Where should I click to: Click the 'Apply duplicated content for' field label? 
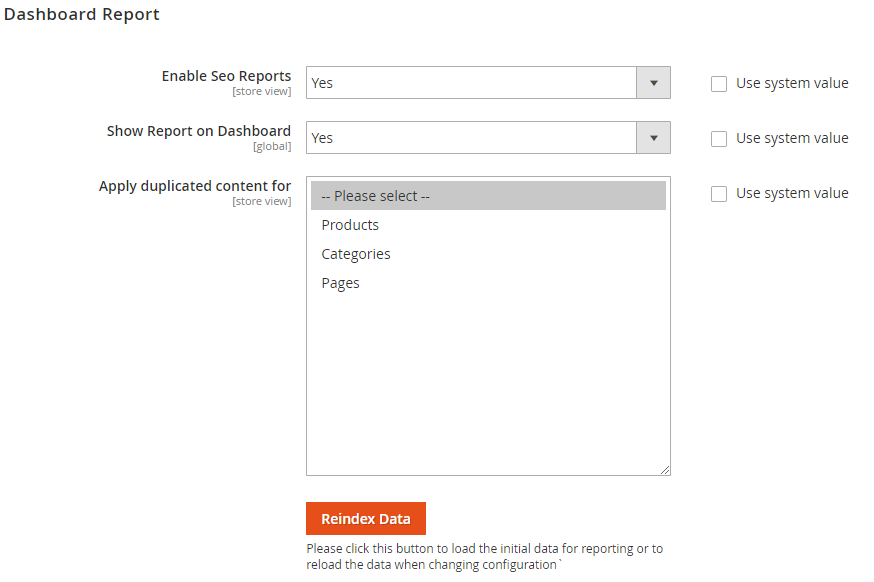coord(195,186)
